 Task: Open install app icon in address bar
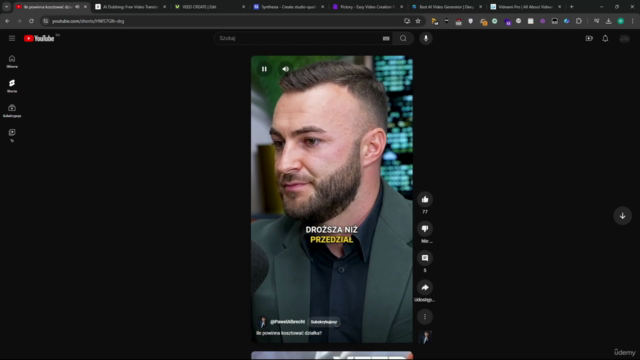click(407, 21)
